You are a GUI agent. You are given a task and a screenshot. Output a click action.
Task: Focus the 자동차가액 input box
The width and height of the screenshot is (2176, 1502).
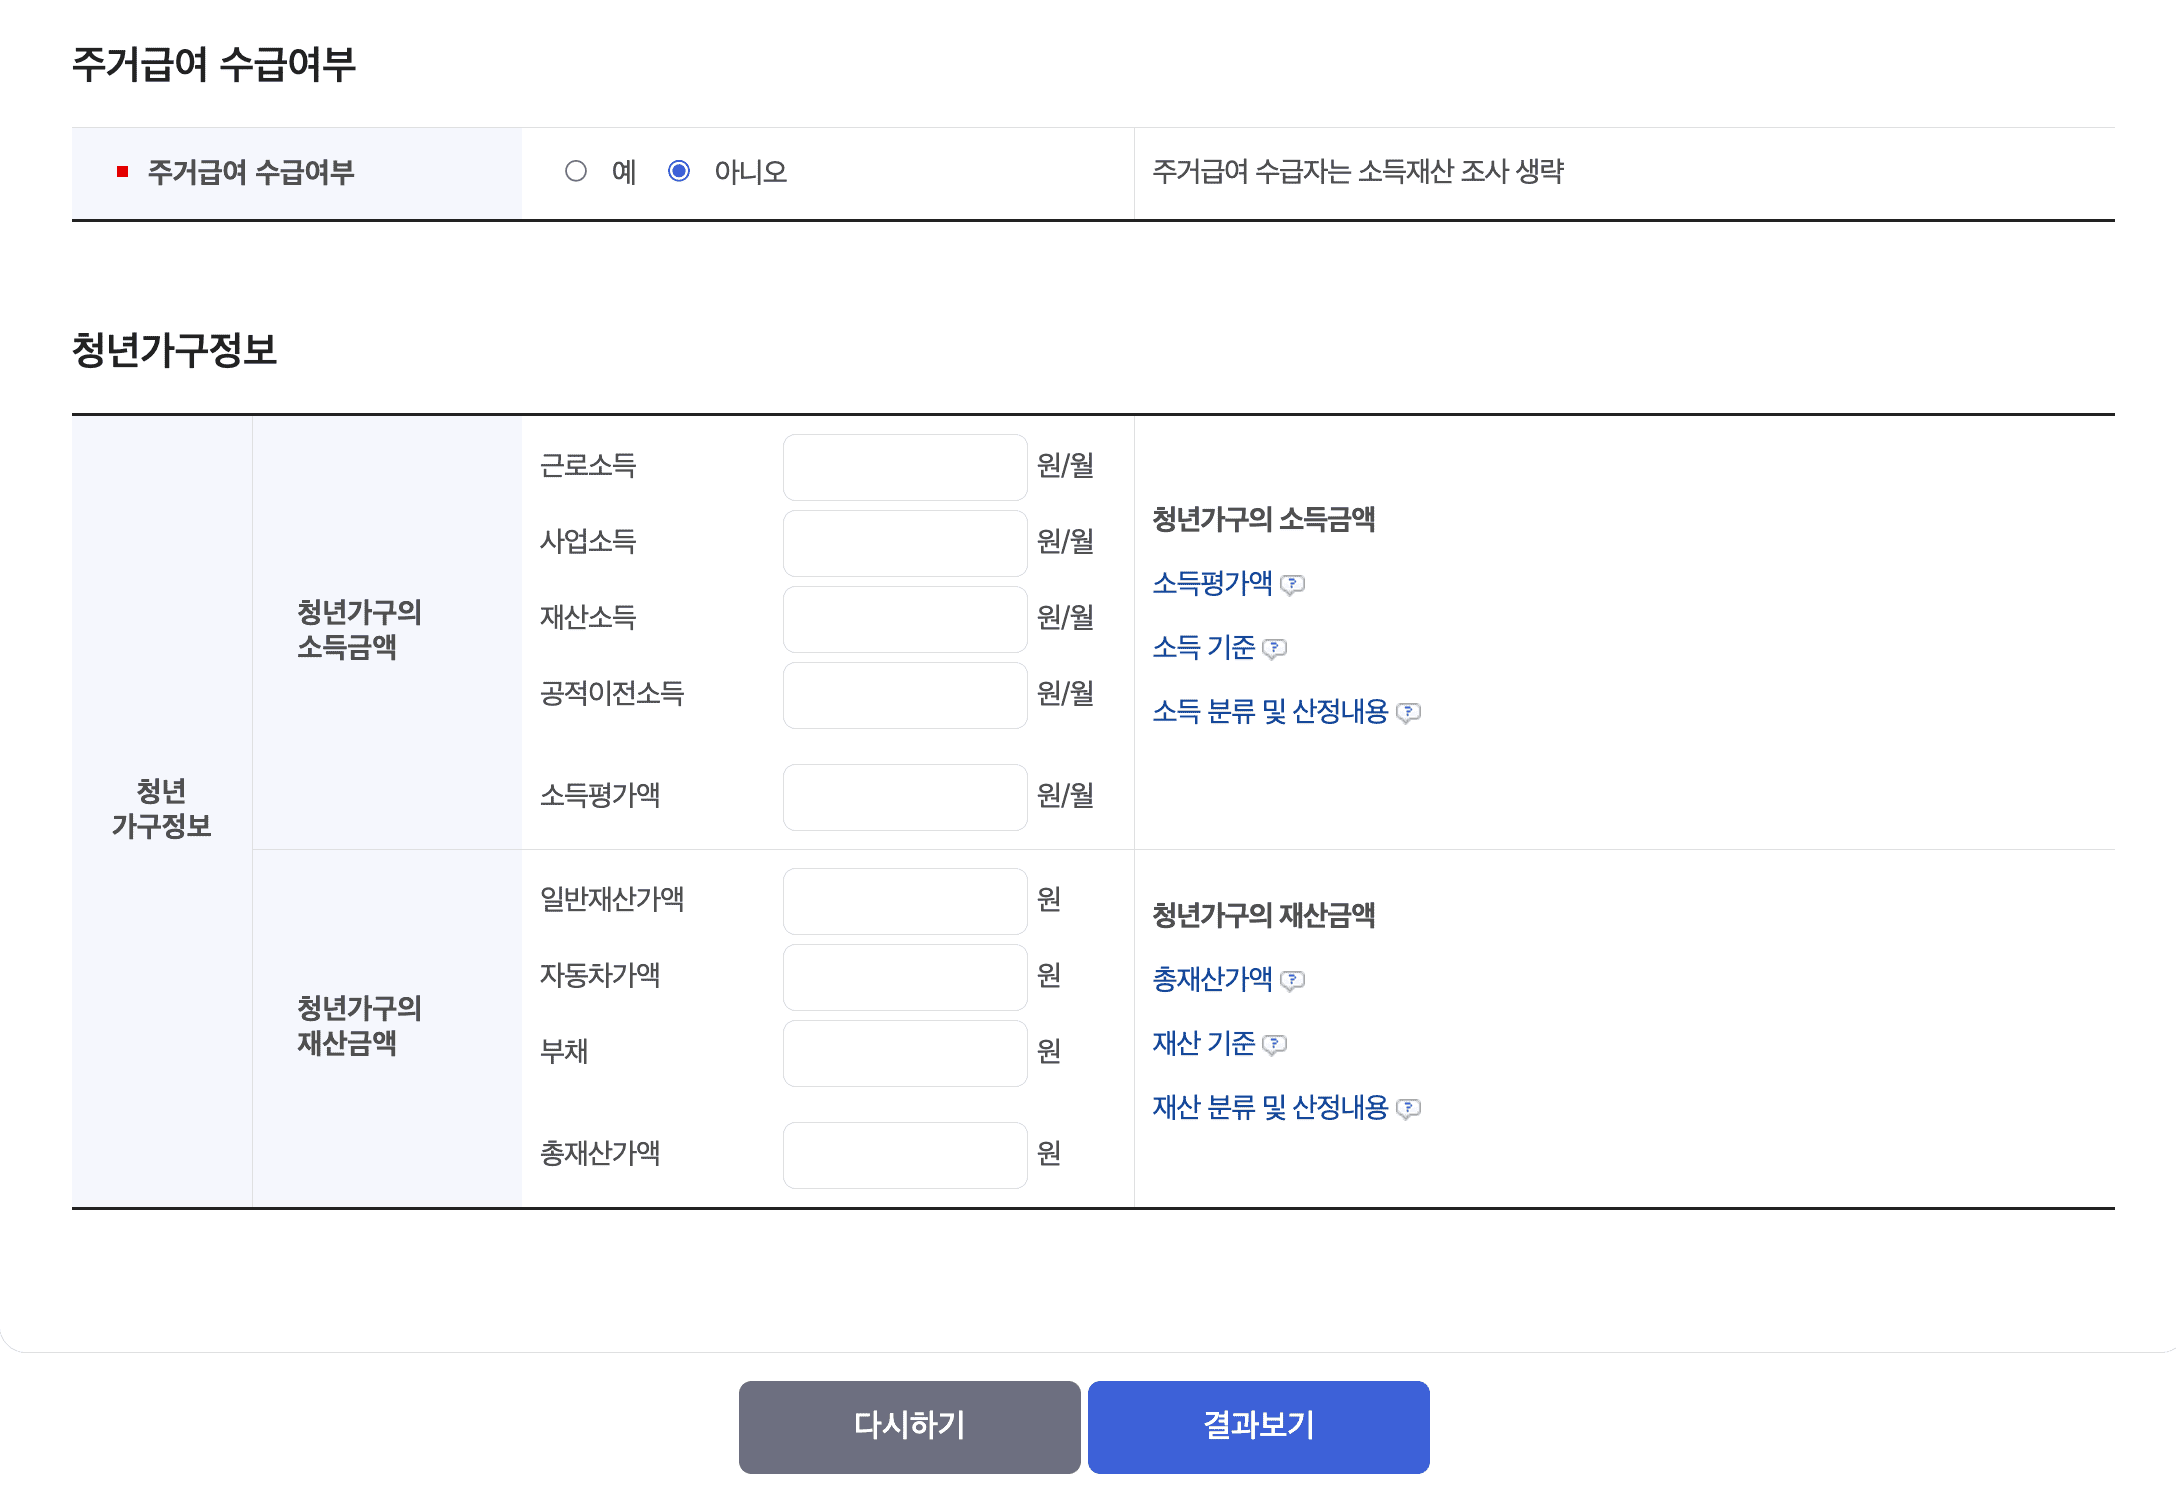point(904,977)
